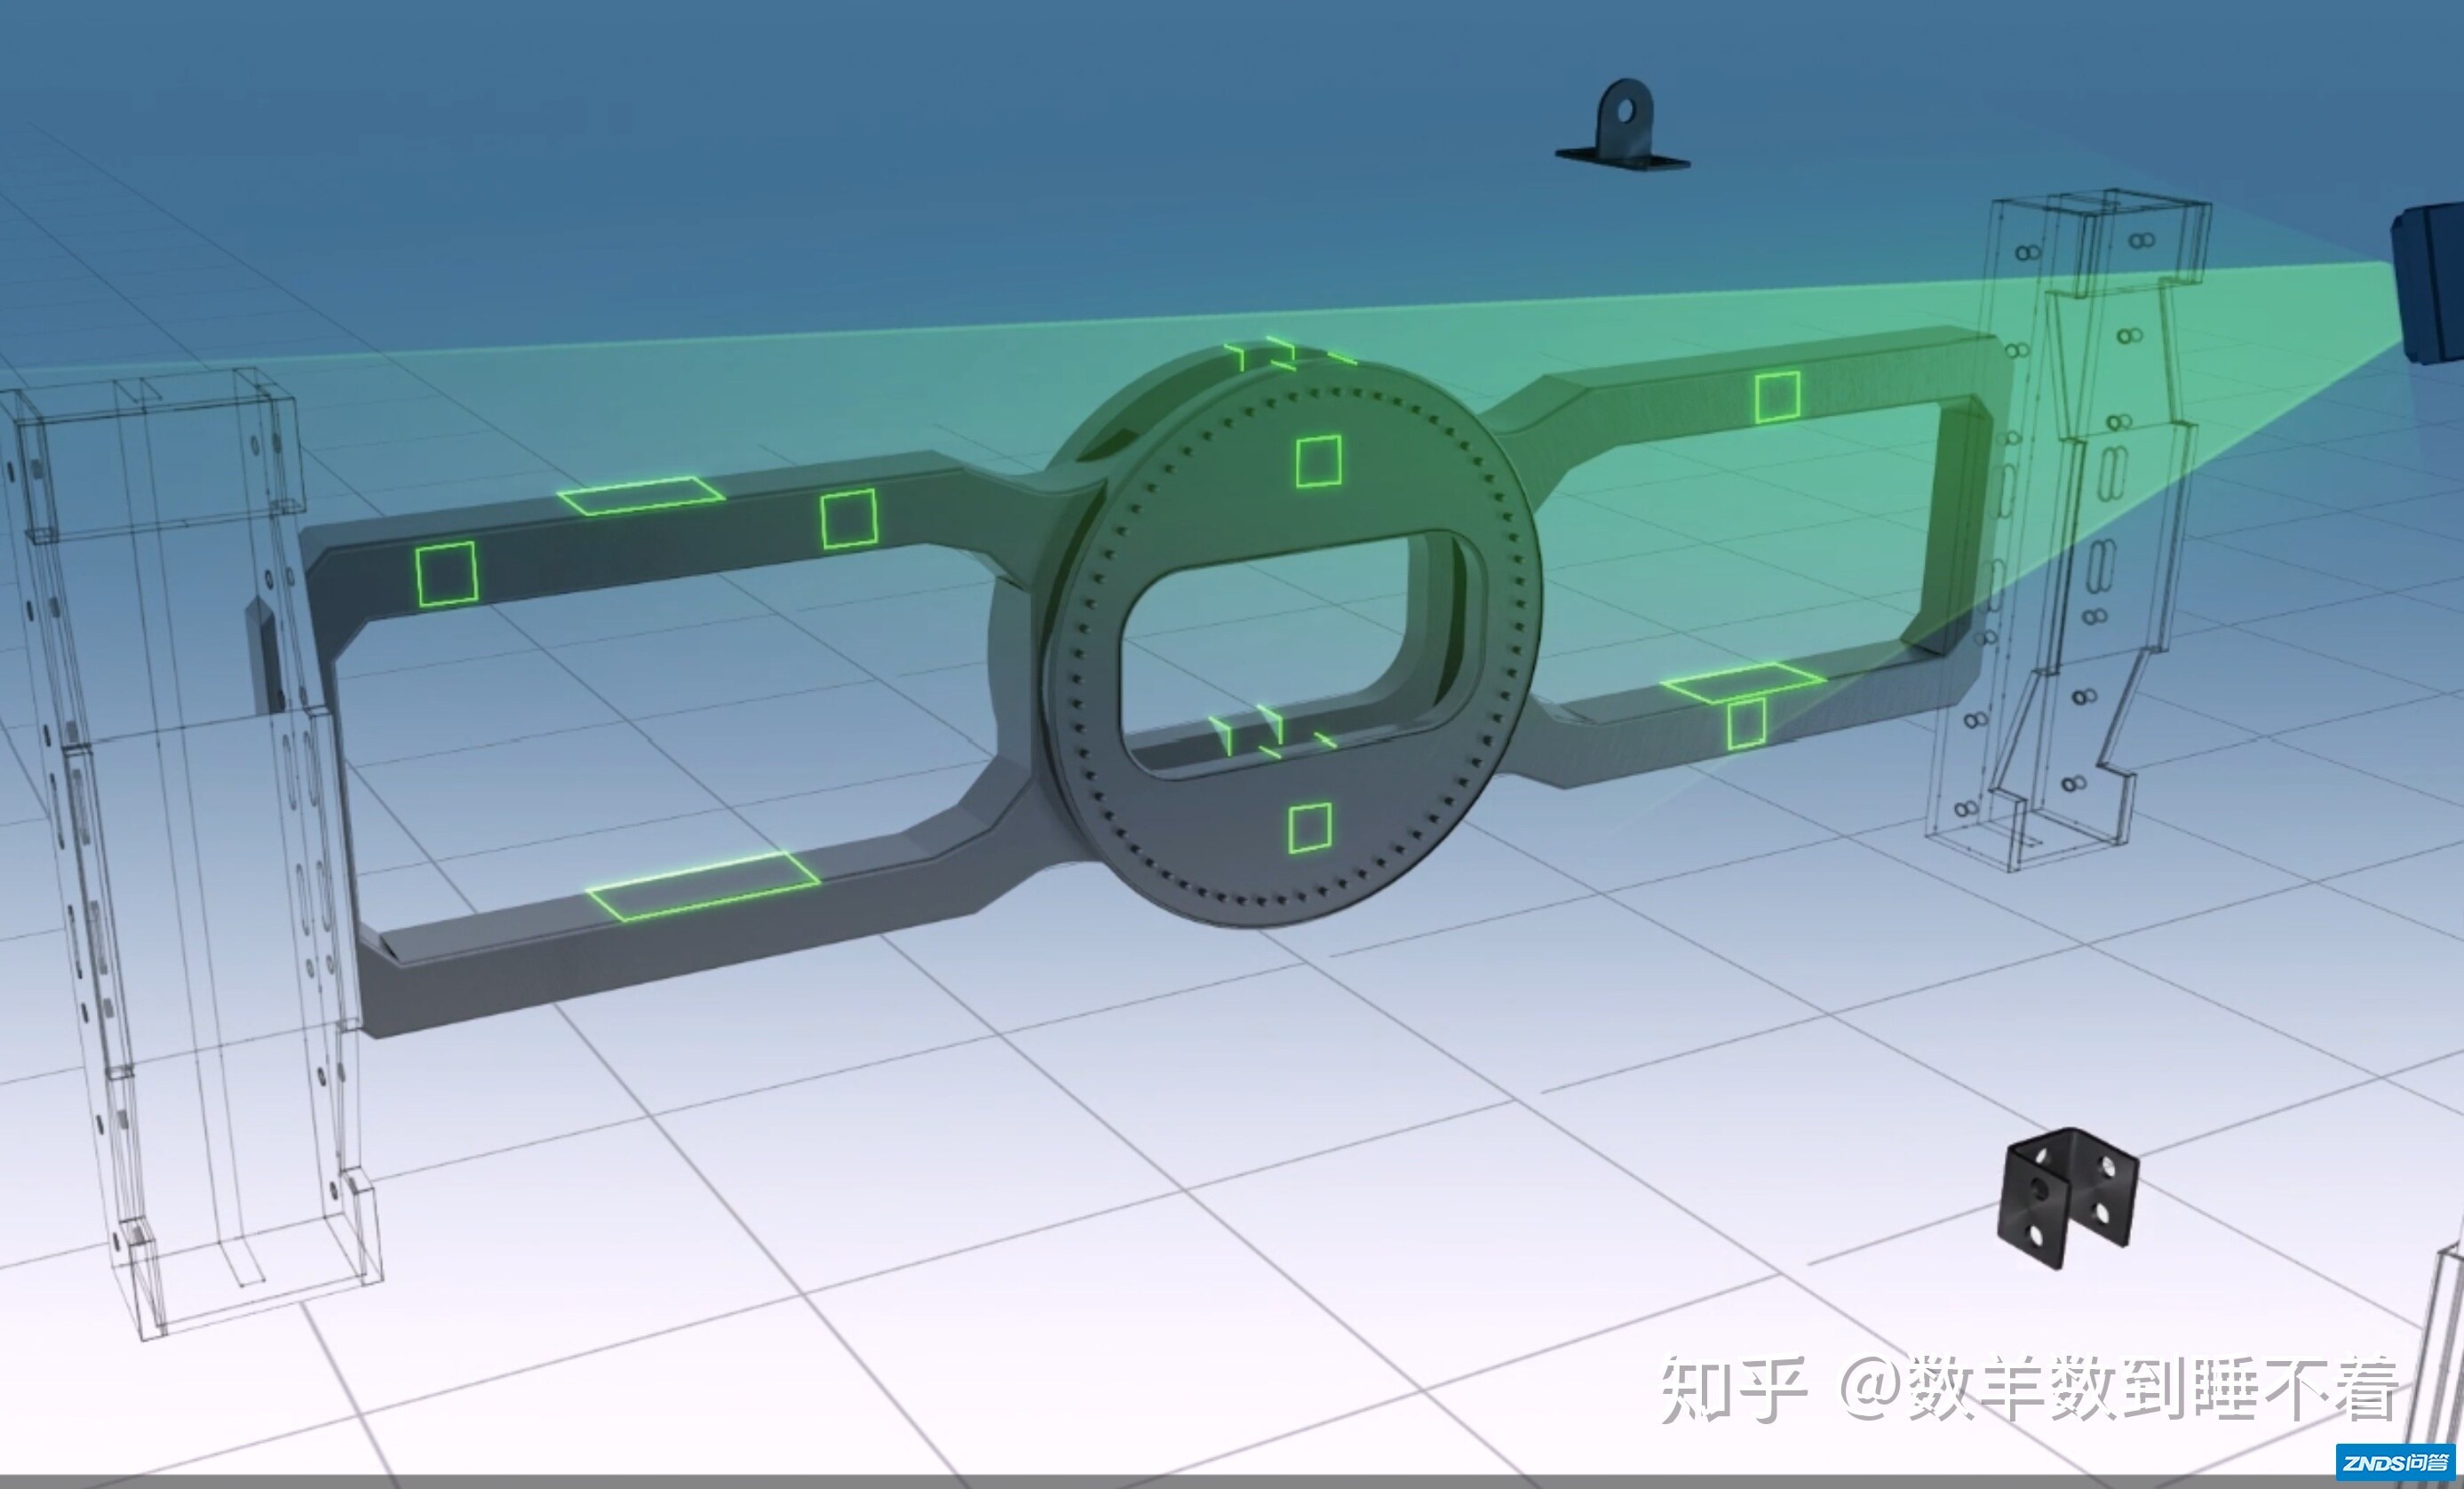Select green square nearest ring on left arm
Screen dimensions: 2464x1489
tap(848, 519)
